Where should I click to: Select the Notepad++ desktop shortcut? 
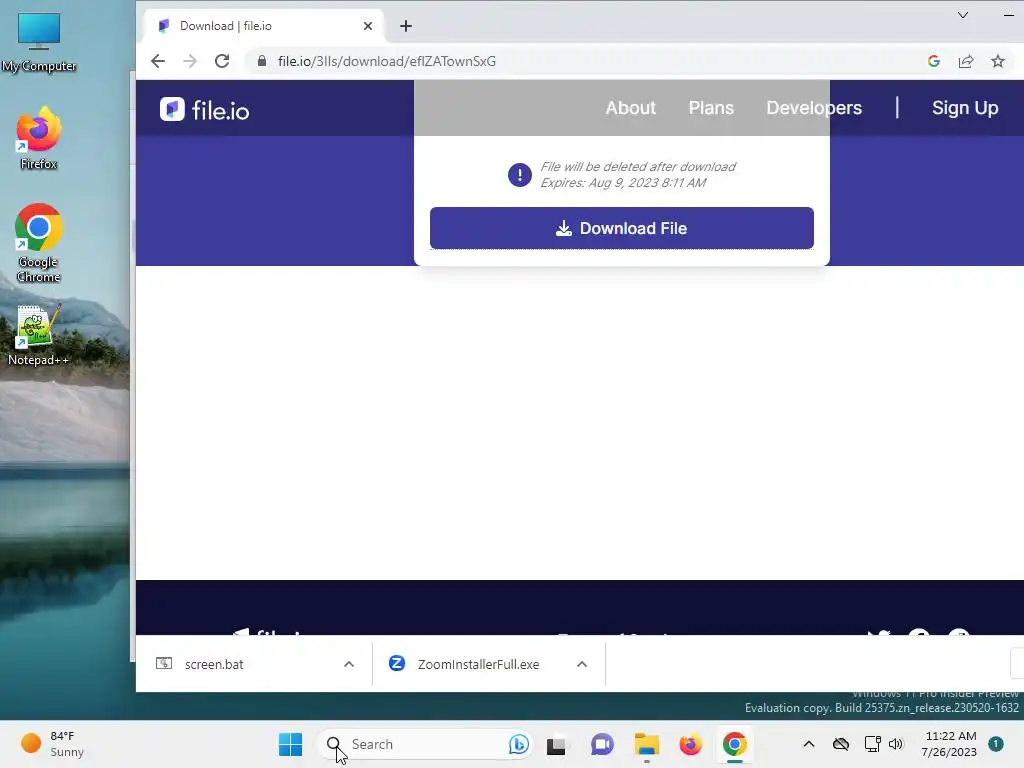[39, 335]
